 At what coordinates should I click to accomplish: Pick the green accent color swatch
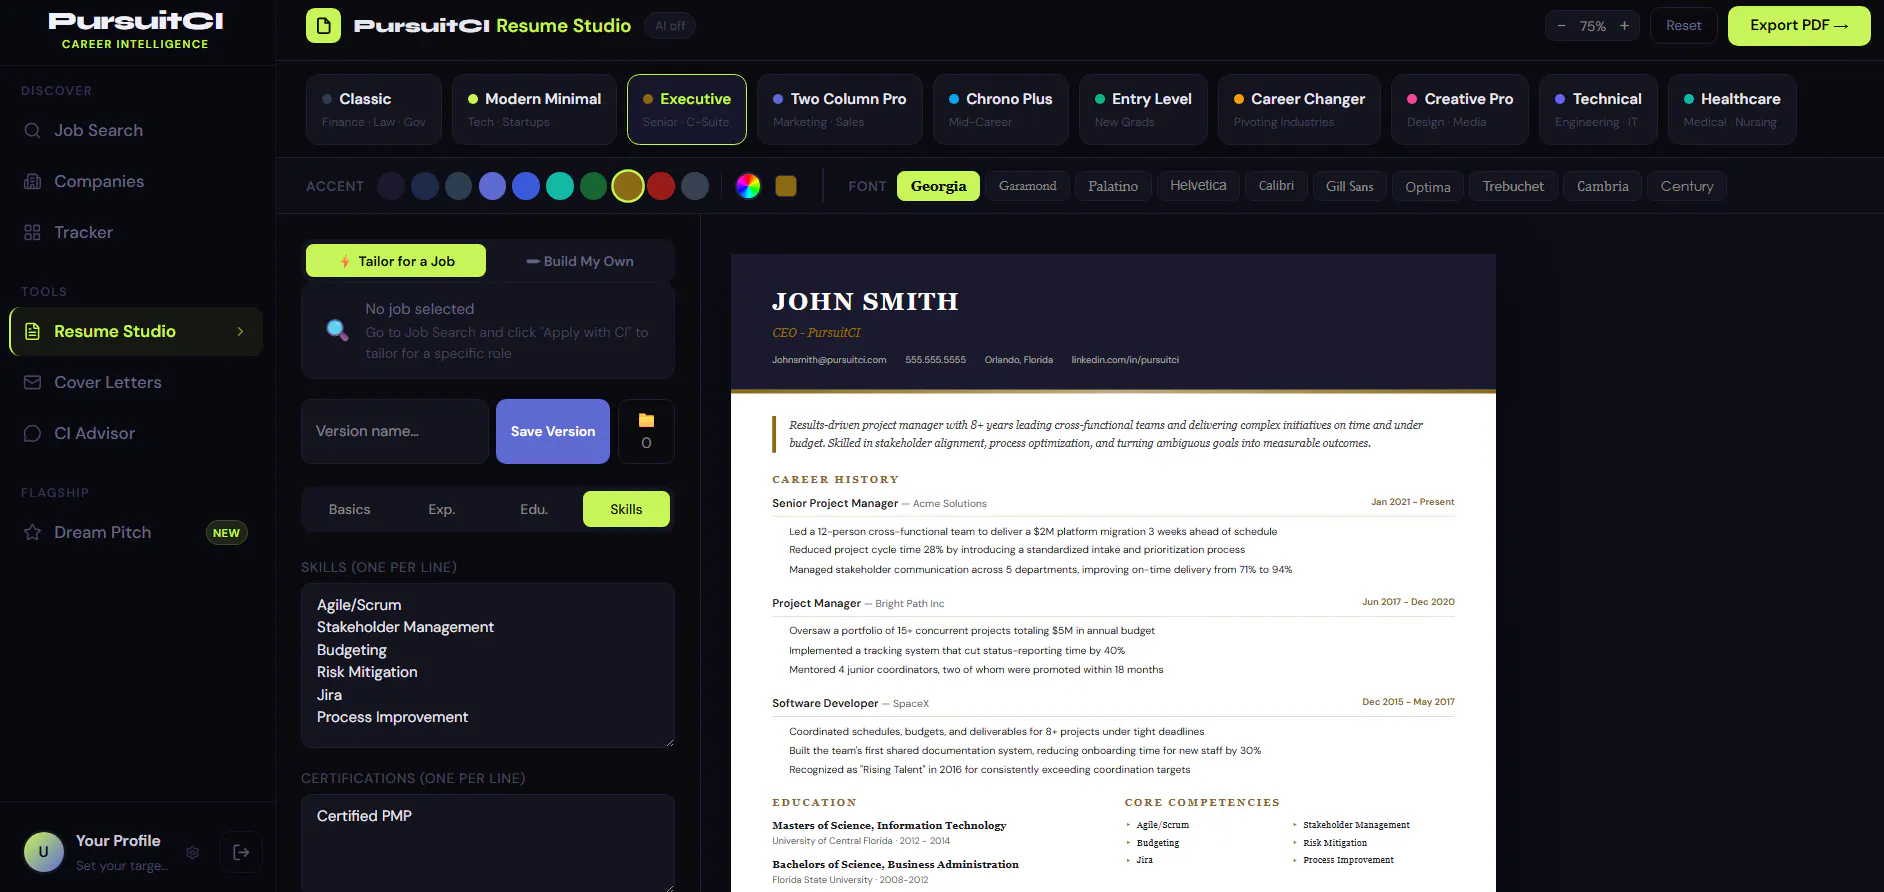tap(594, 186)
